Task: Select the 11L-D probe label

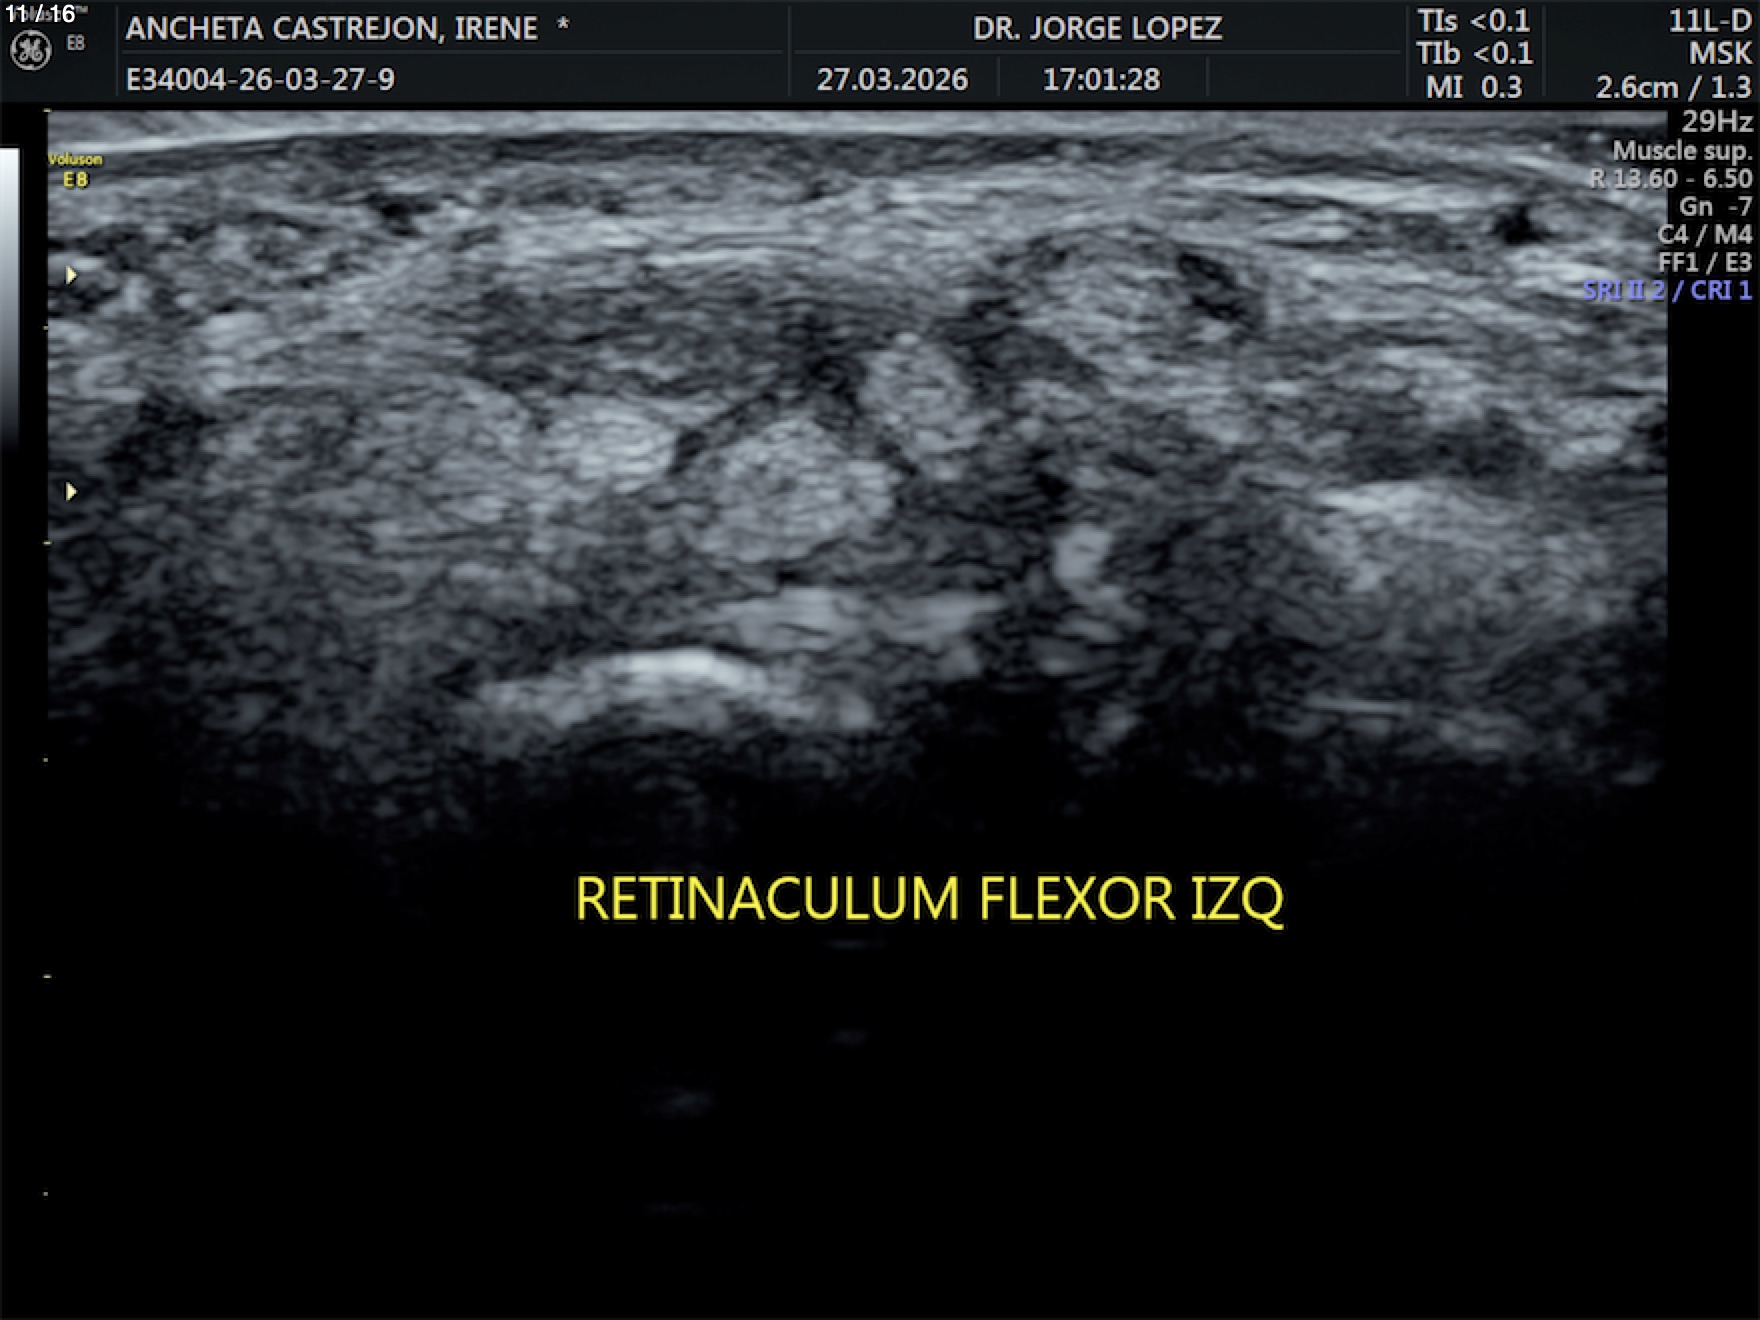Action: coord(1709,21)
